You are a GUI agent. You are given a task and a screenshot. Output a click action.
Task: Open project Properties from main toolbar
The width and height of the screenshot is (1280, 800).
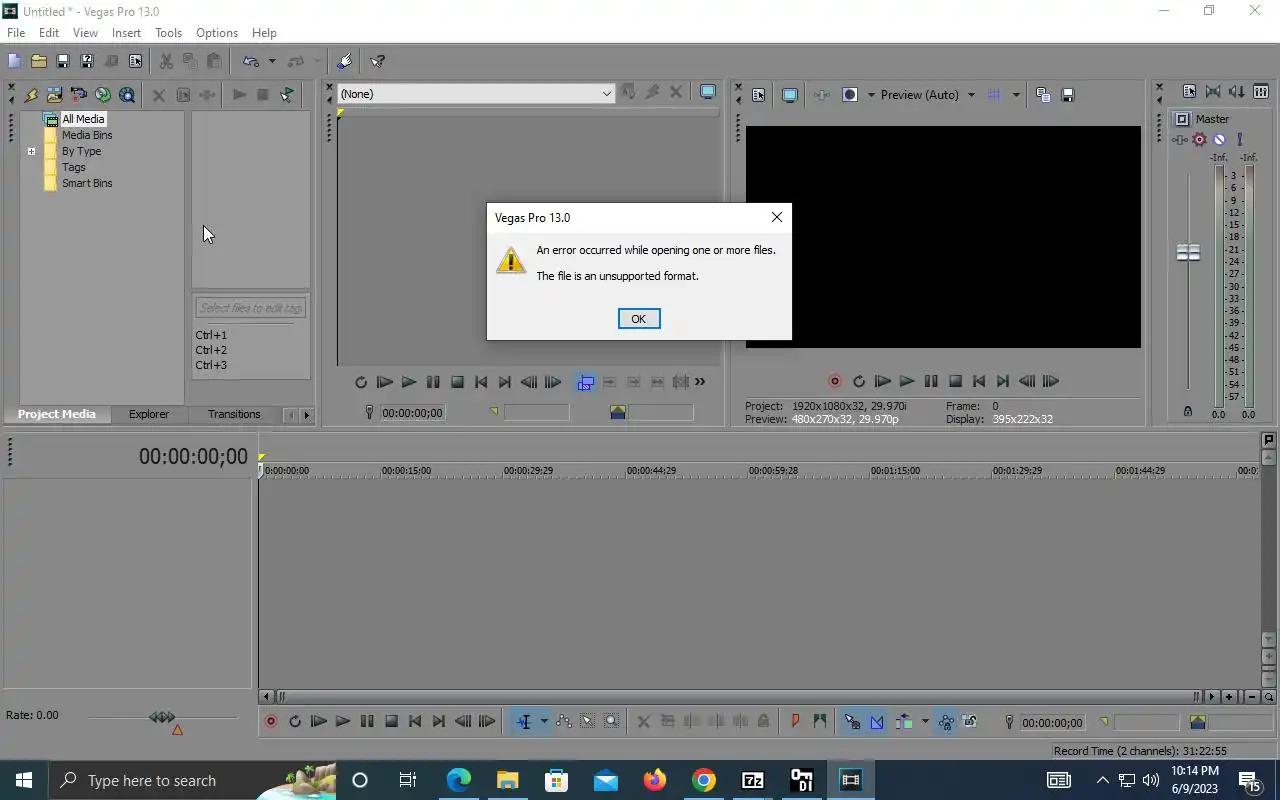tap(135, 61)
